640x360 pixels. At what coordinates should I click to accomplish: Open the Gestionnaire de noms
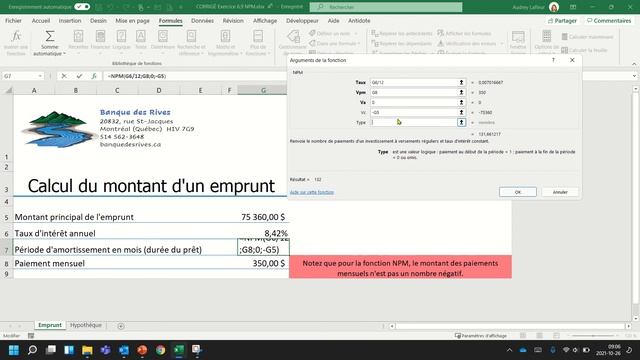tap(293, 42)
